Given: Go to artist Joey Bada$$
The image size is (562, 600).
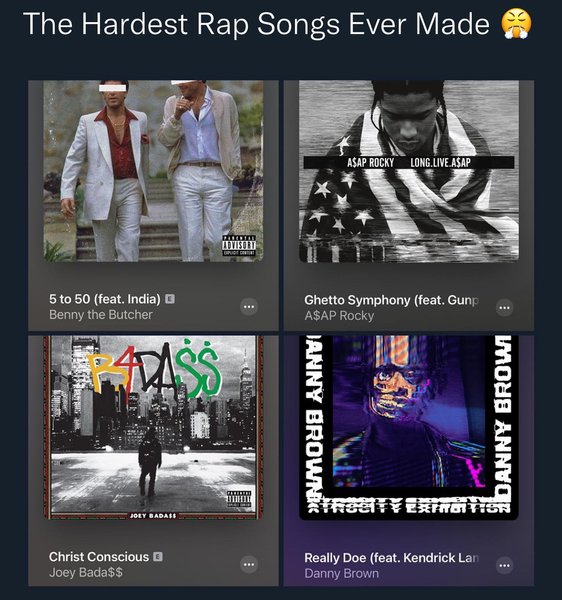Looking at the screenshot, I should (x=86, y=572).
